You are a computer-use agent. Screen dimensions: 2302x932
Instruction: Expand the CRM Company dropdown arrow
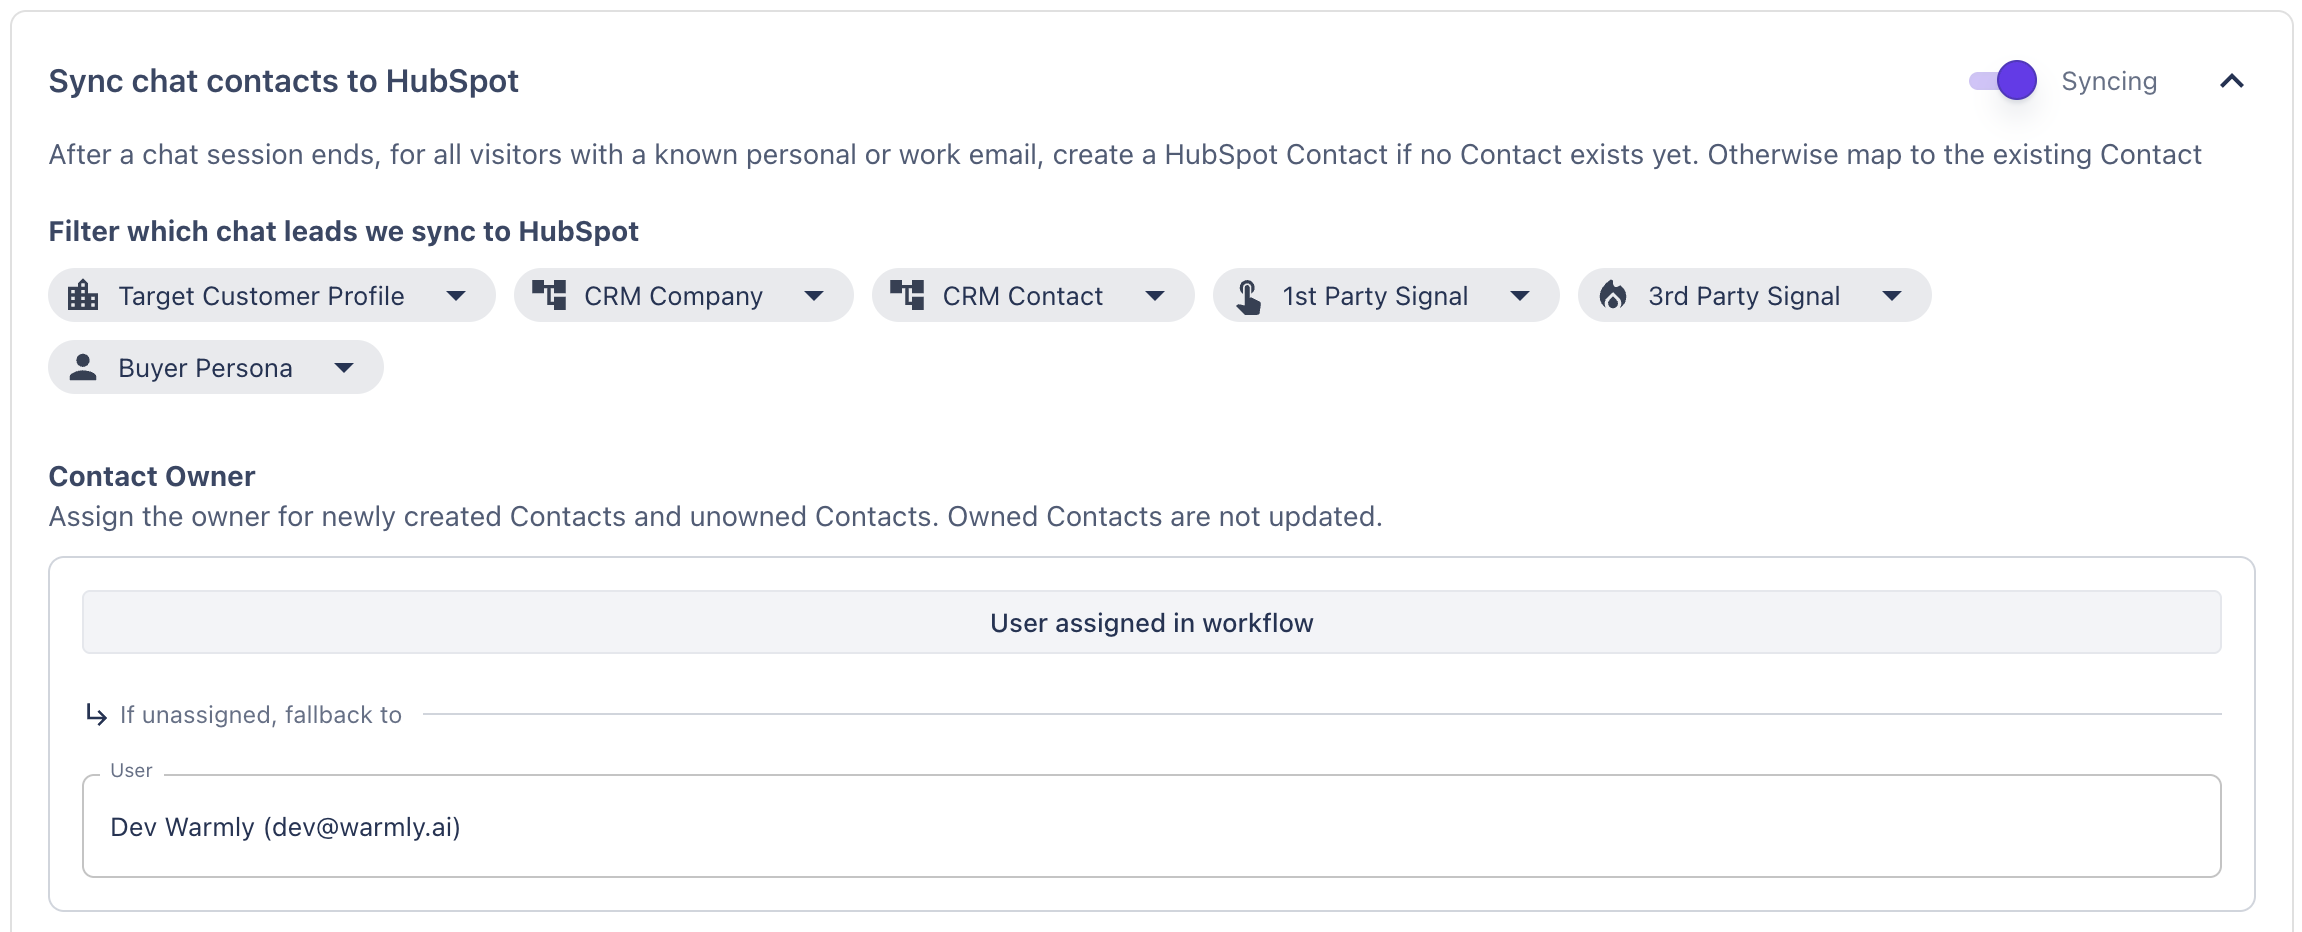814,296
